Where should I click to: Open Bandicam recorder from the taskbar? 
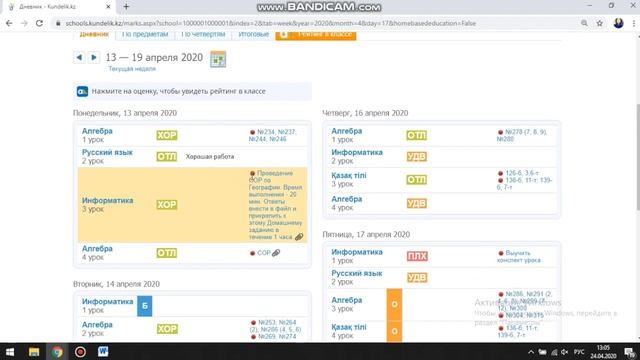pyautogui.click(x=80, y=352)
